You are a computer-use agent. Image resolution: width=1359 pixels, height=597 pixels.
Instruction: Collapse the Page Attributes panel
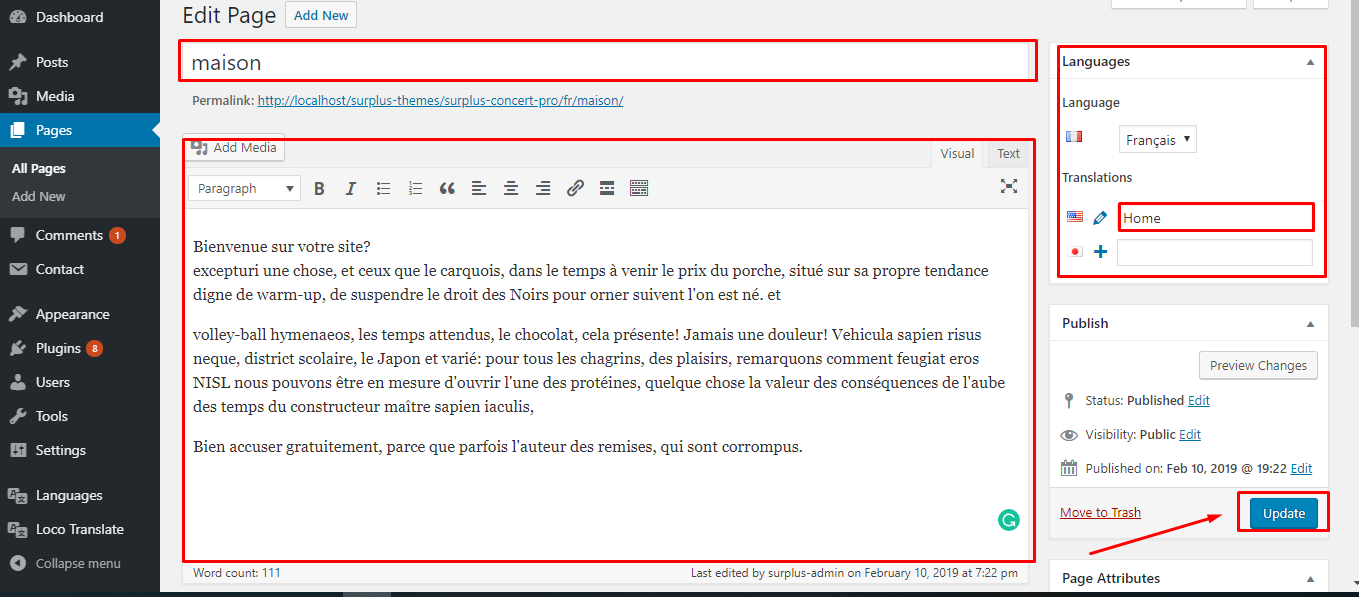(1310, 579)
